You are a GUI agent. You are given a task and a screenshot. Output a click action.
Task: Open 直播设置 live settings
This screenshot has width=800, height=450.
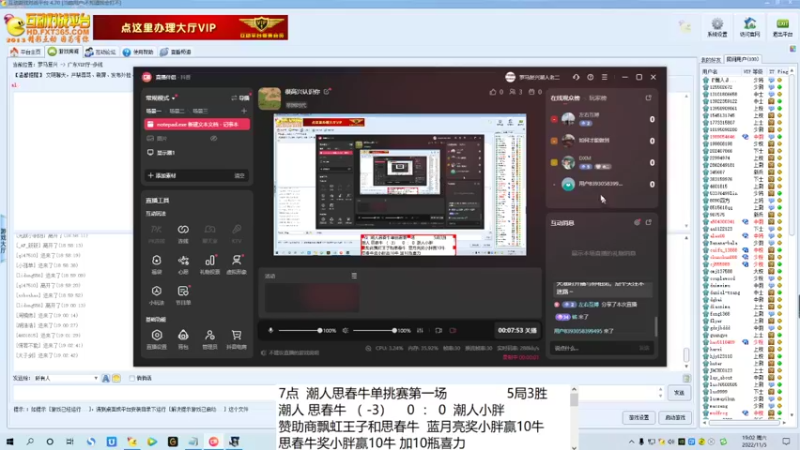[x=157, y=339]
